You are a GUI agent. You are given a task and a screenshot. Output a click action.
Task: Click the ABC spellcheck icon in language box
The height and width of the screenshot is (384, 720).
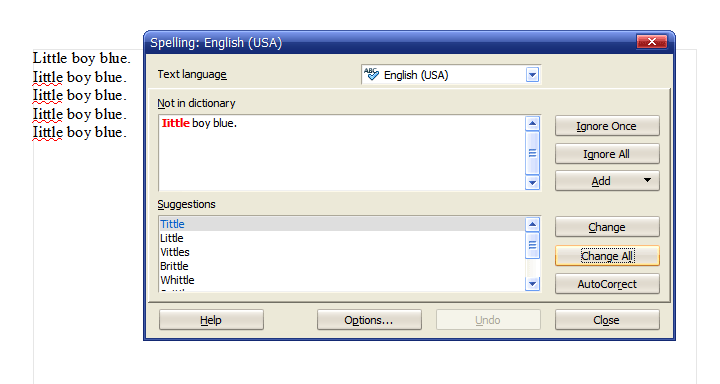click(x=371, y=74)
